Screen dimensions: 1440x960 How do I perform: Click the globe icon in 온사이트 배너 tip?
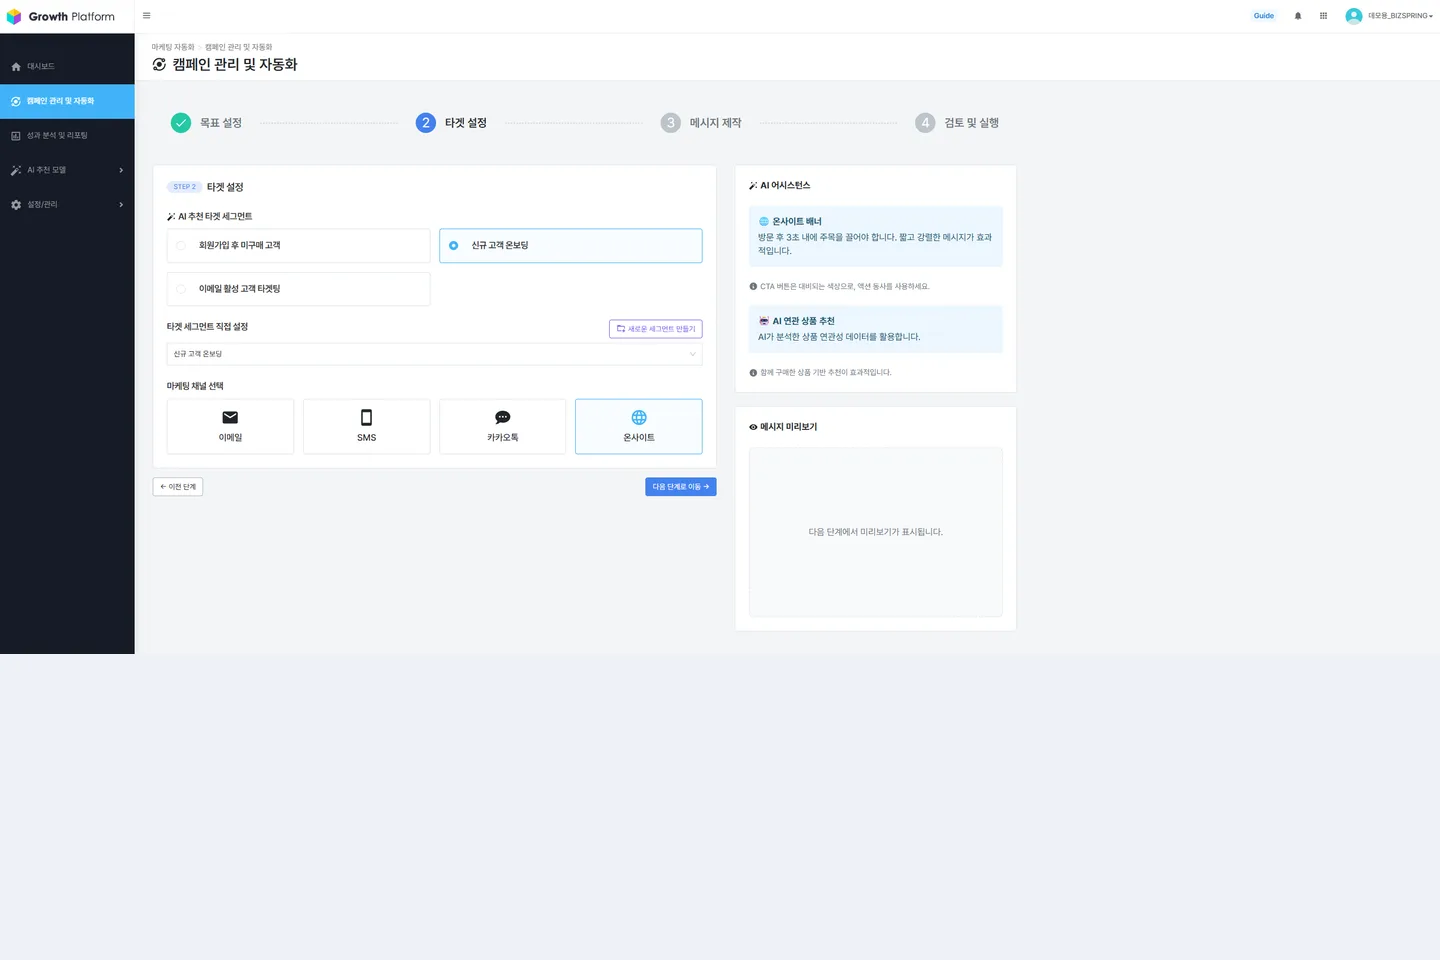coord(764,222)
